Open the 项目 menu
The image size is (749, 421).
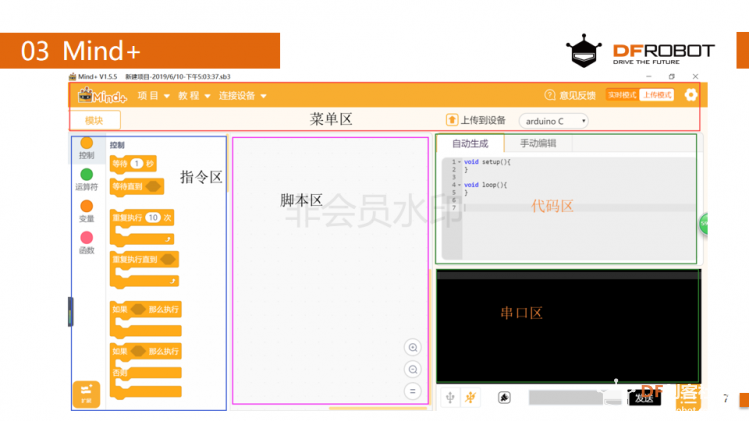[x=153, y=96]
